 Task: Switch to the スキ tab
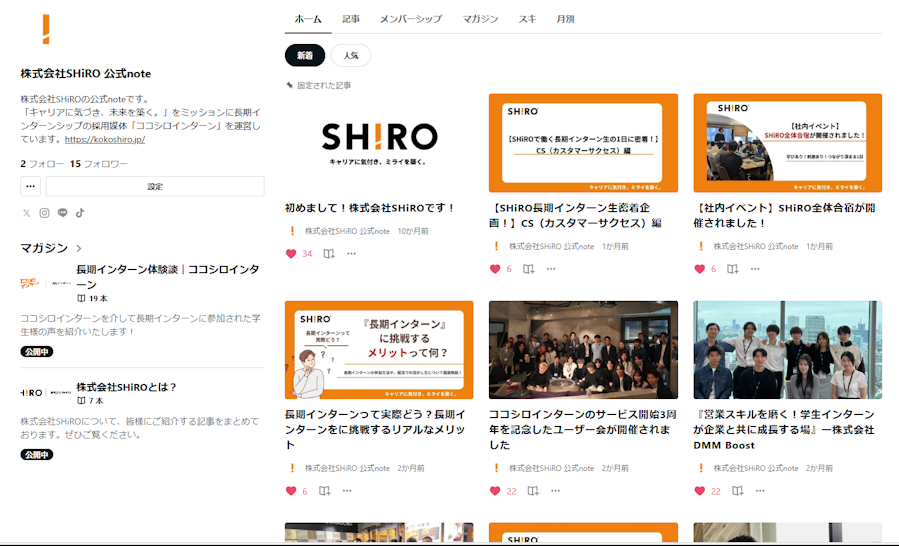527,19
